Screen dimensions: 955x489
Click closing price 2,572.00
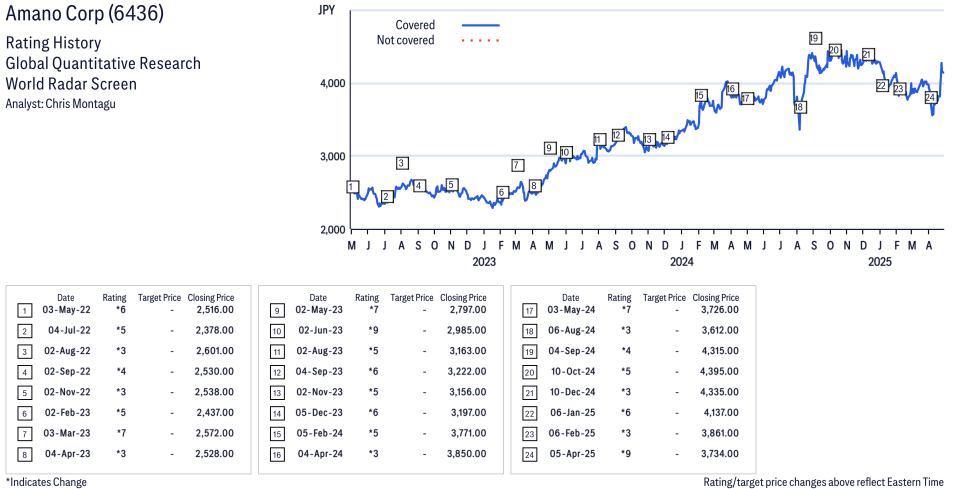tap(214, 434)
